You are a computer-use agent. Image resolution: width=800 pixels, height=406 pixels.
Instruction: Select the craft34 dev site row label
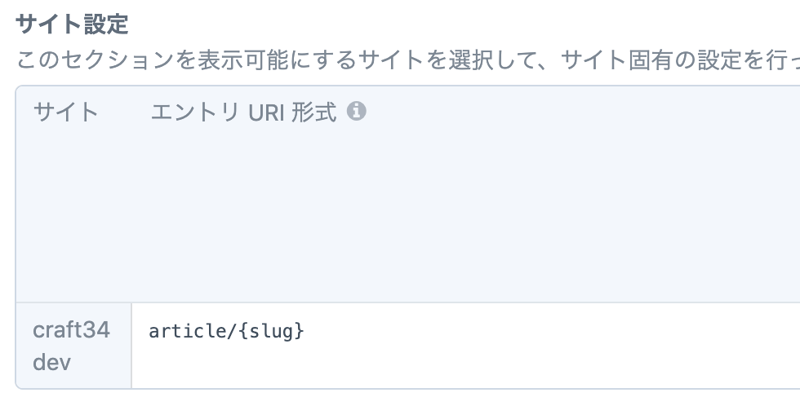(72, 345)
